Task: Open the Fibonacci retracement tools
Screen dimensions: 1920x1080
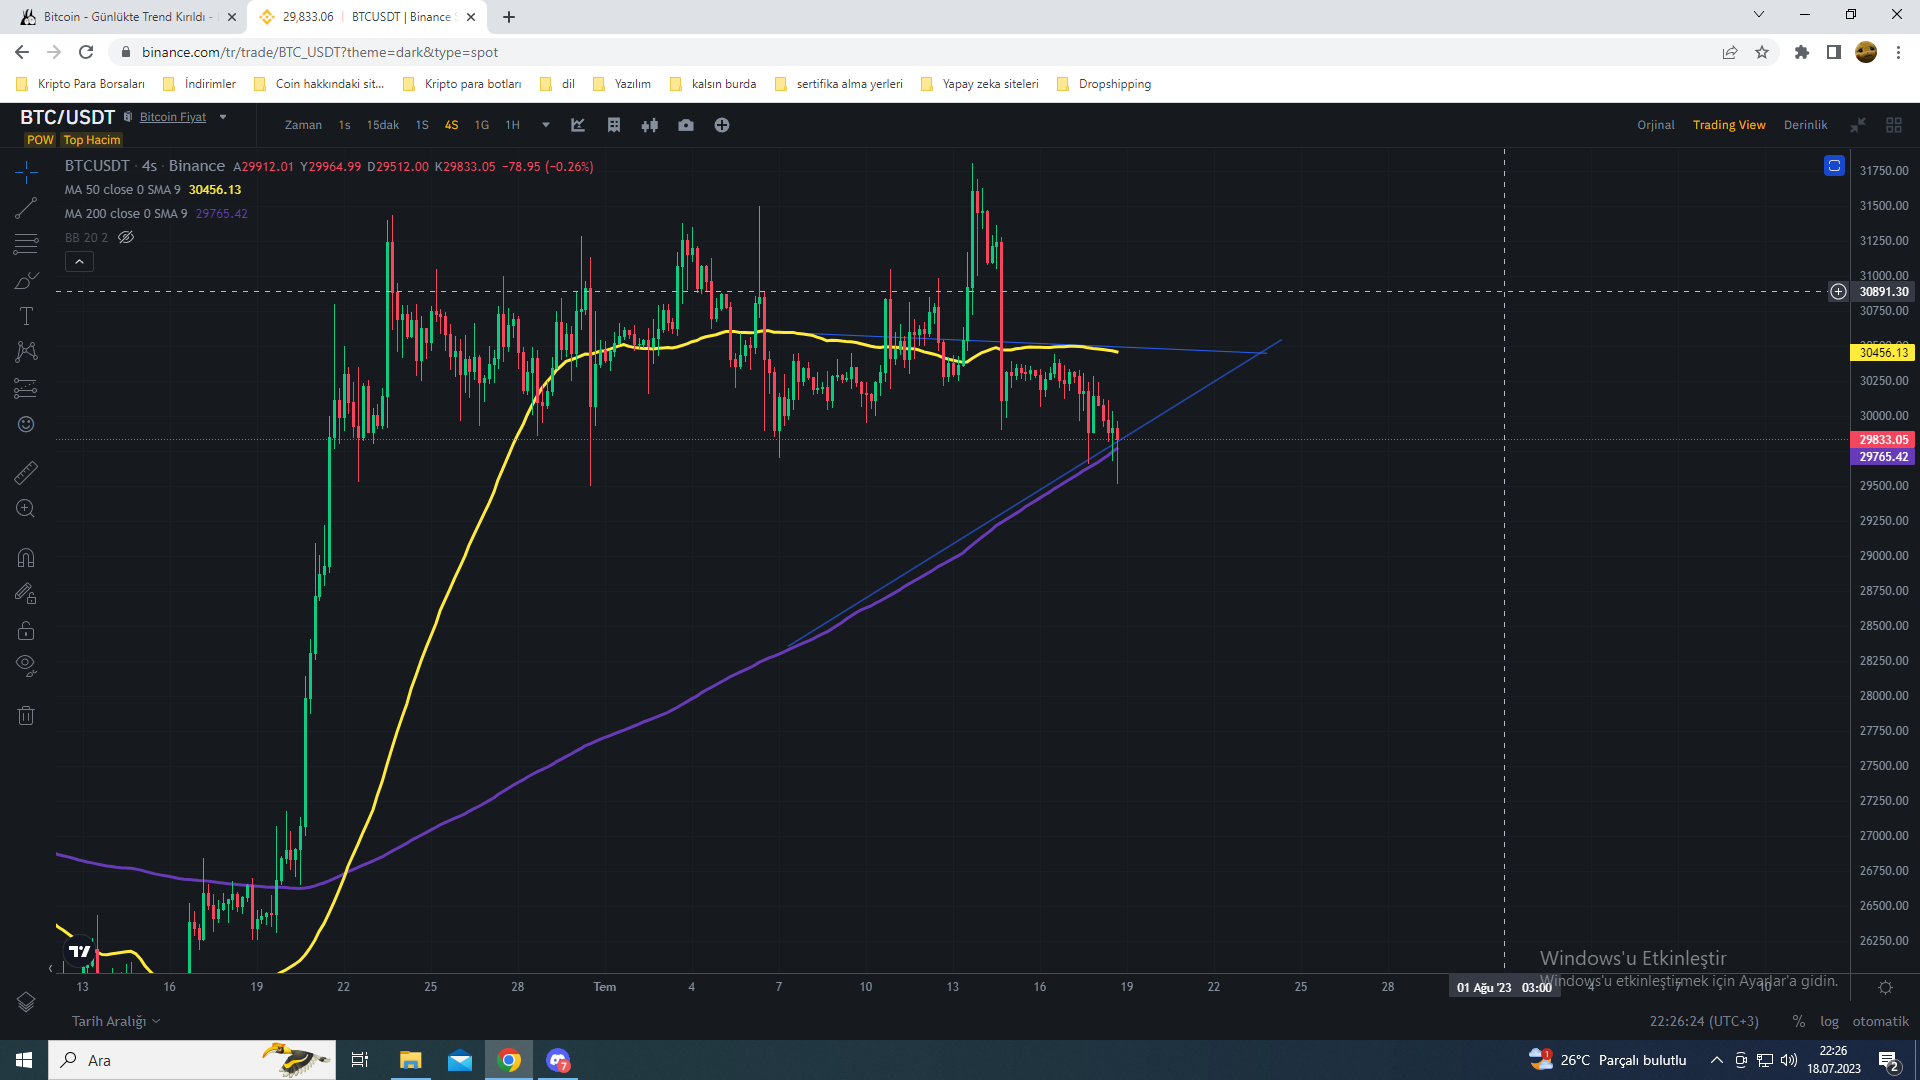Action: 26,244
